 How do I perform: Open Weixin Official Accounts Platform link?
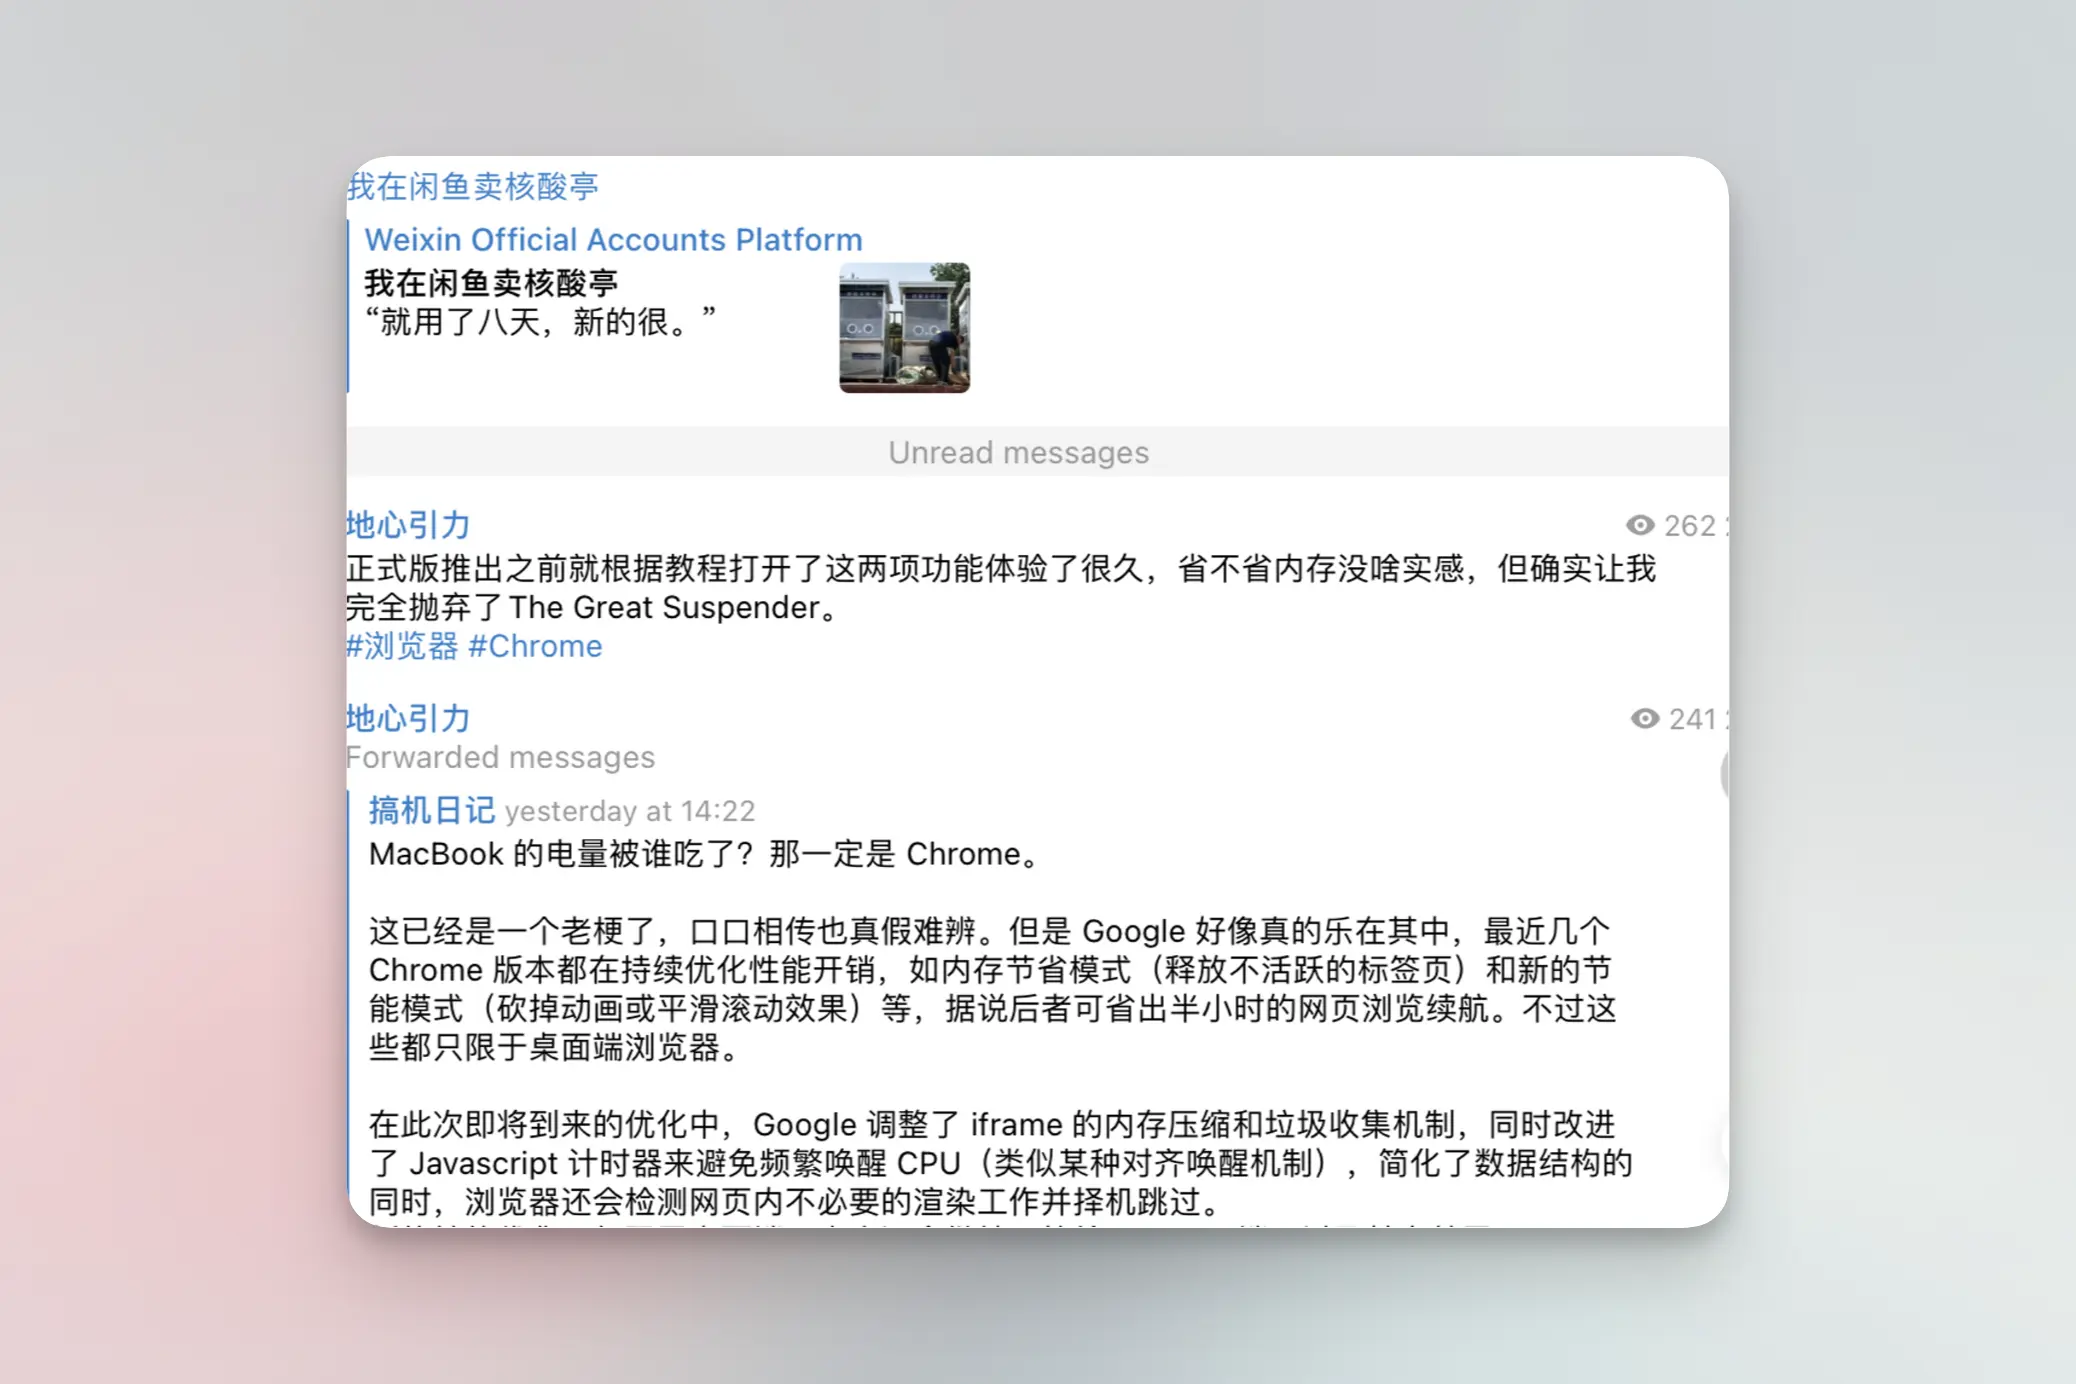tap(613, 240)
